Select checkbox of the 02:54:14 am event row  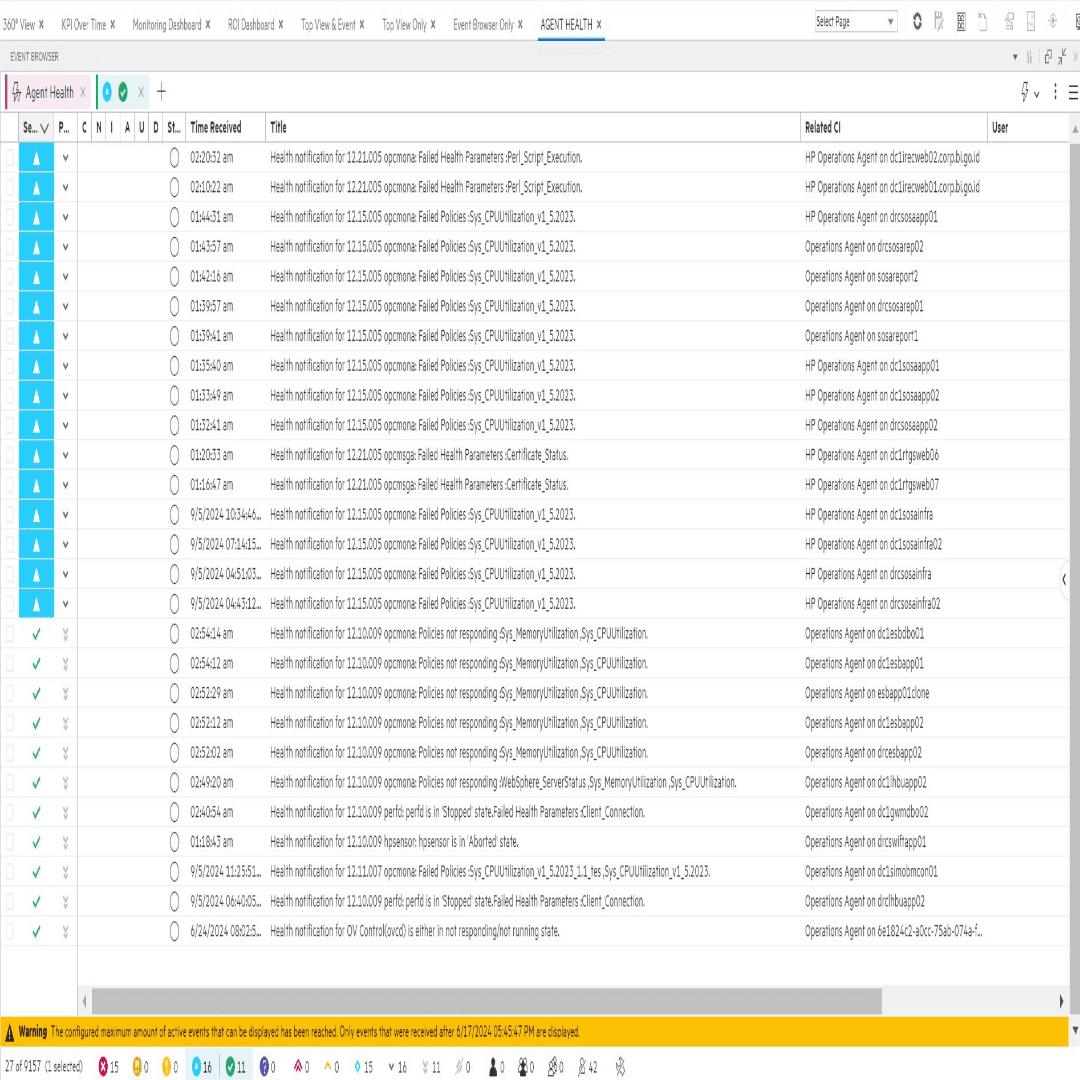point(10,633)
